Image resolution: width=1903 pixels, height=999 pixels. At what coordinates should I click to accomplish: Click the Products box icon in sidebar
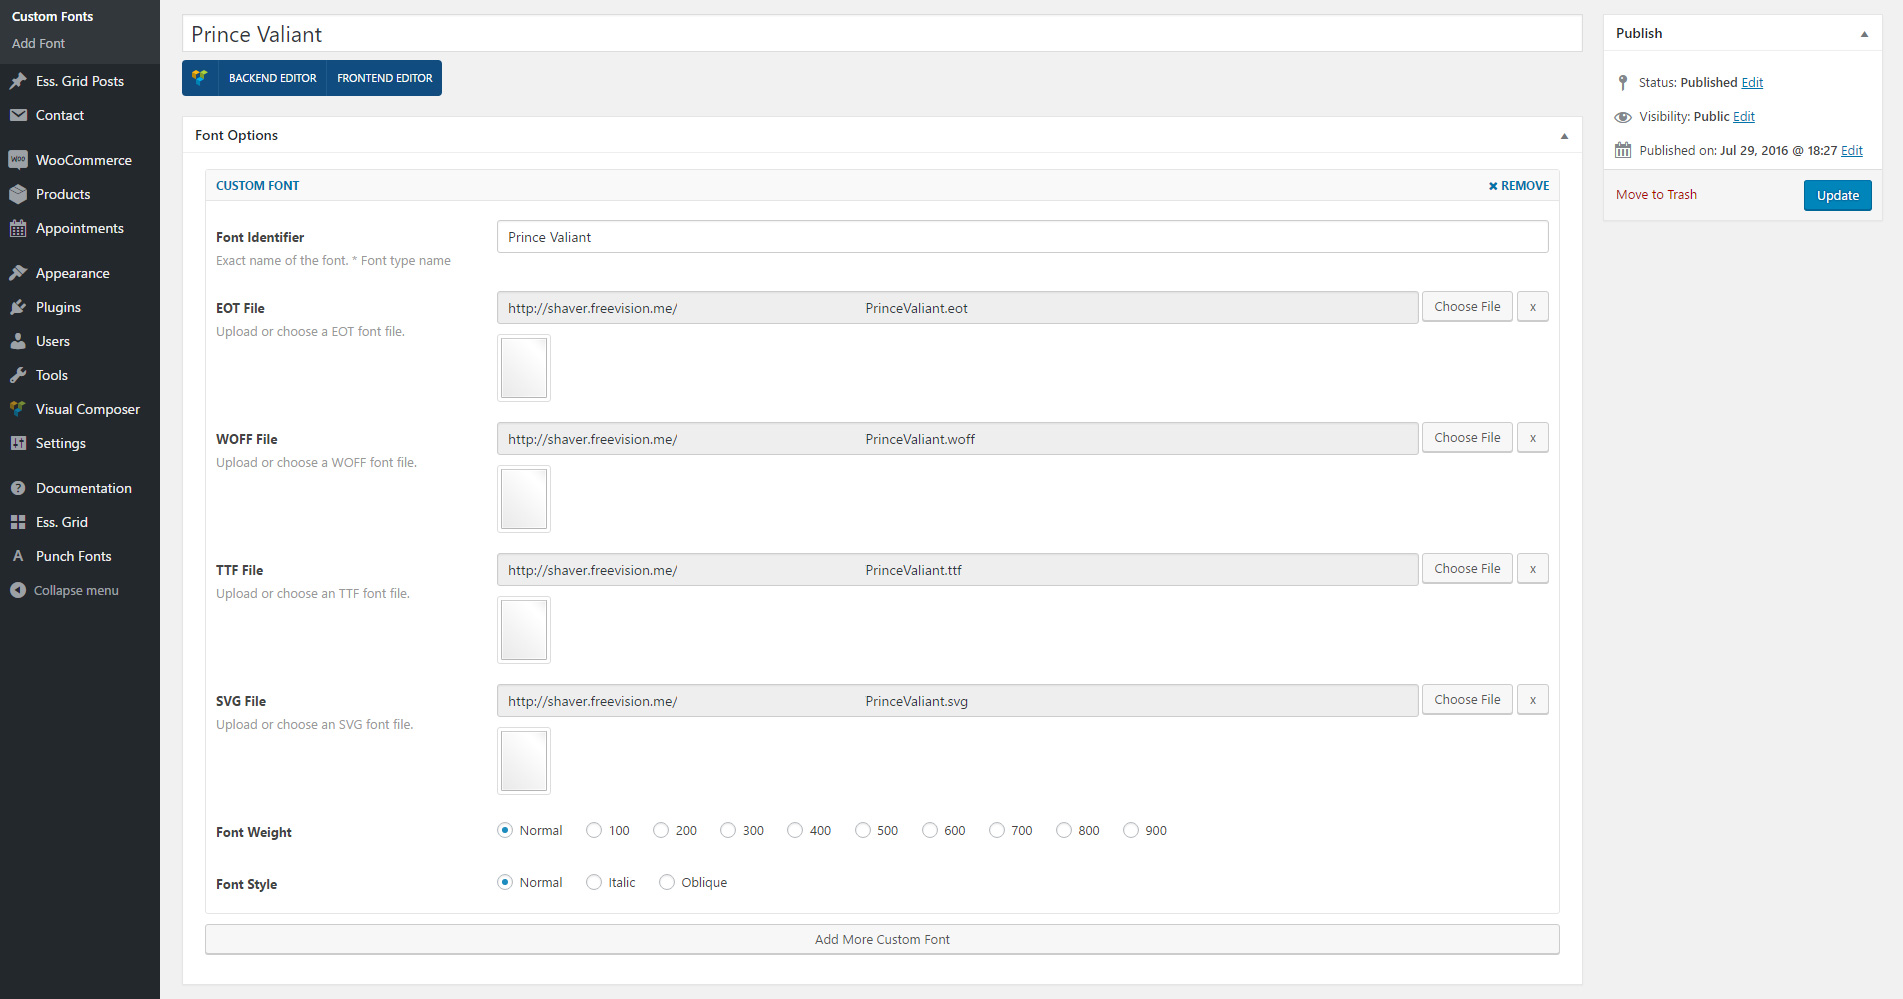point(18,194)
